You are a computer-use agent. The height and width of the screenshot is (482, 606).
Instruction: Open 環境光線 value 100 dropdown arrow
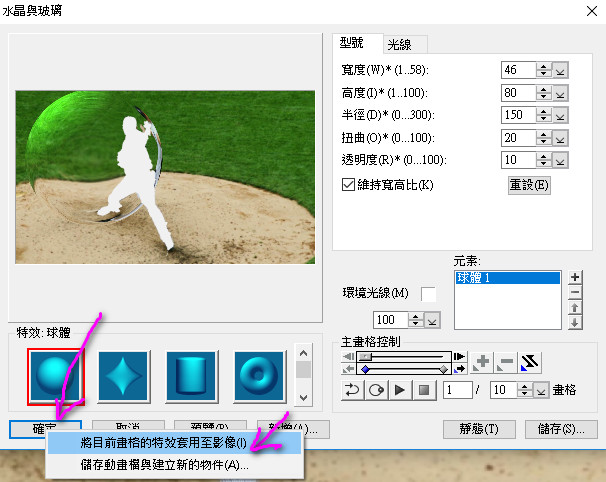(x=432, y=320)
